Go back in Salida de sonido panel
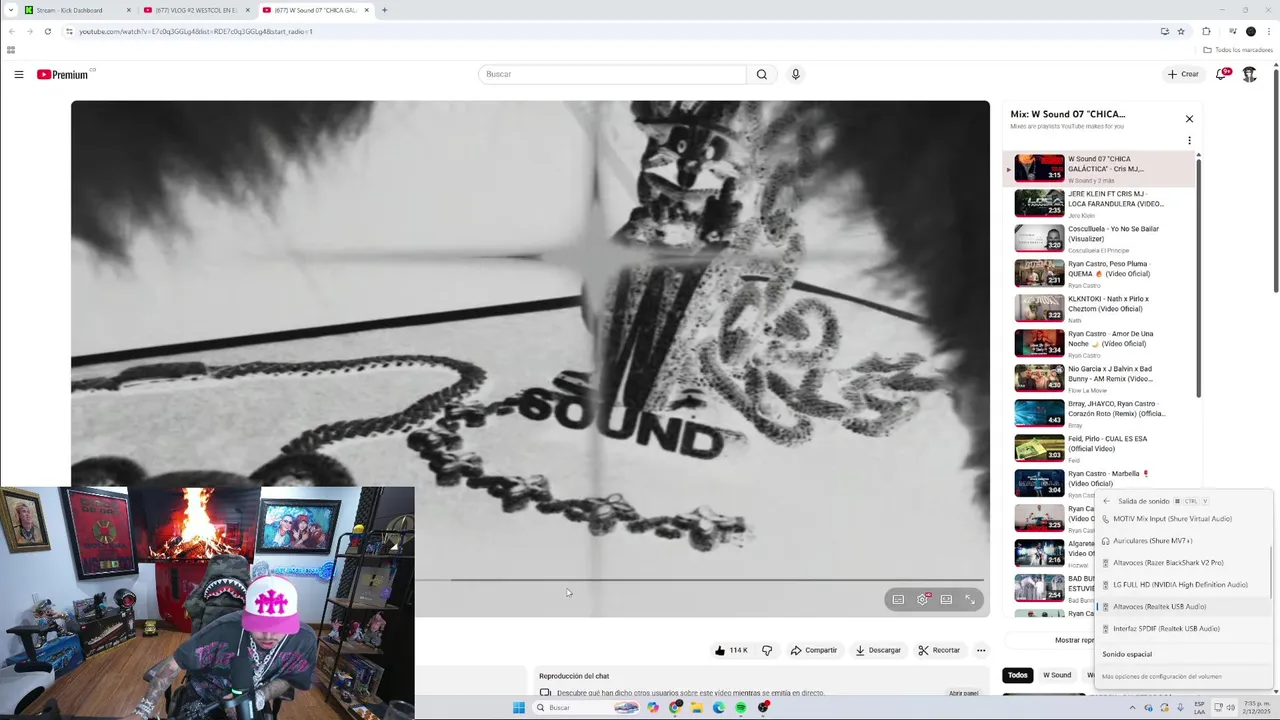 1106,501
